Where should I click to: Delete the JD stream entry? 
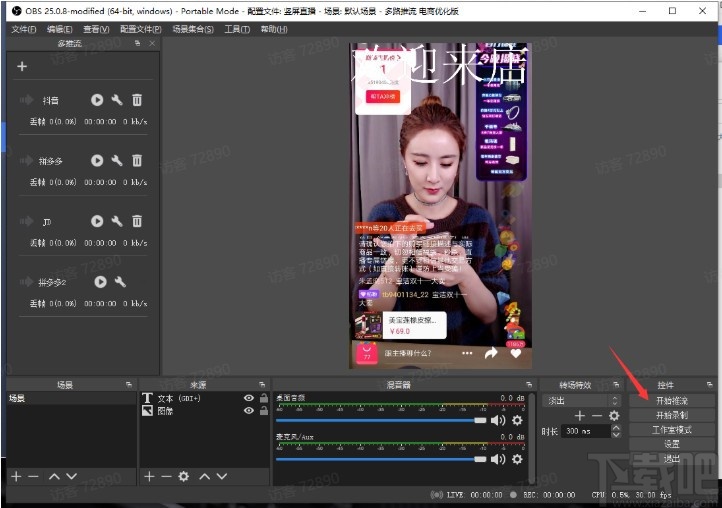[x=137, y=221]
